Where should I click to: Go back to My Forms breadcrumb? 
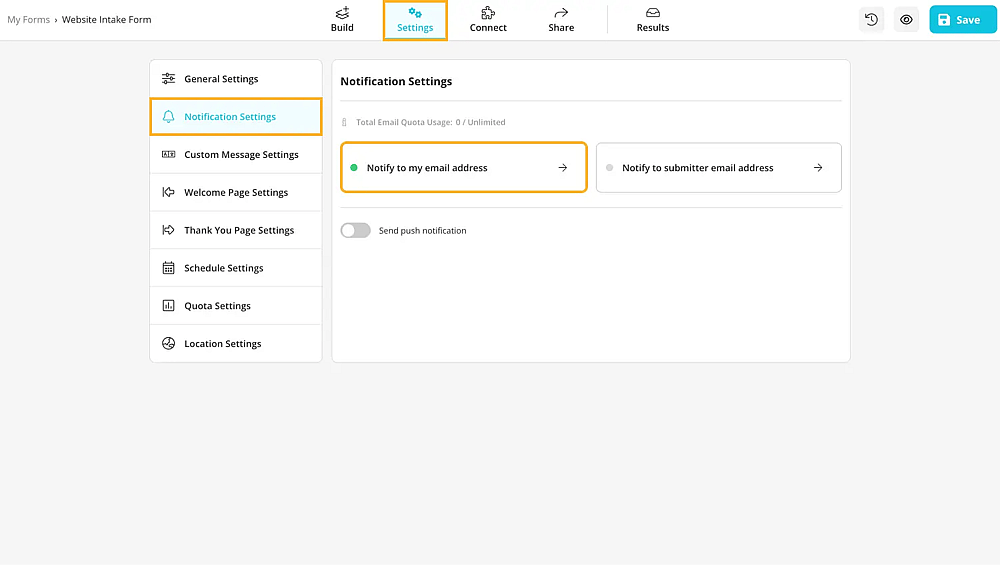(x=28, y=20)
